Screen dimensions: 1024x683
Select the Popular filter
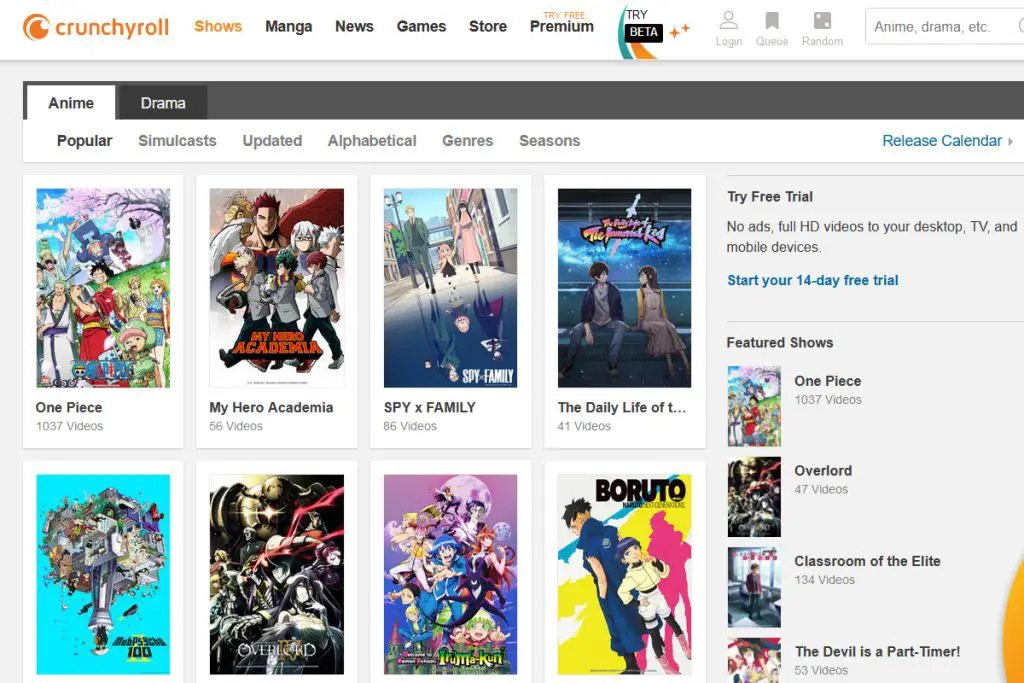point(84,140)
